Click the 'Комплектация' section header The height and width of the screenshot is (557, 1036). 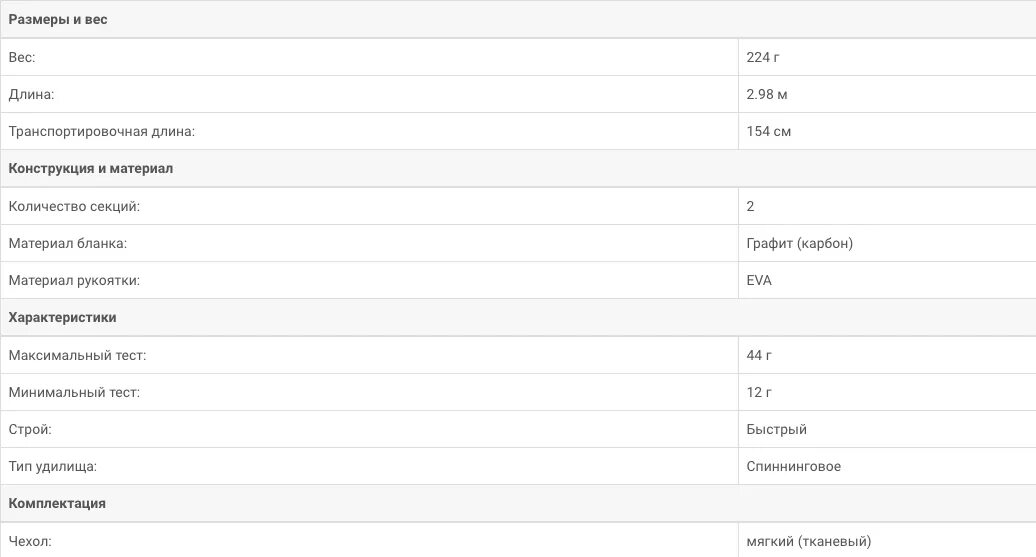57,503
